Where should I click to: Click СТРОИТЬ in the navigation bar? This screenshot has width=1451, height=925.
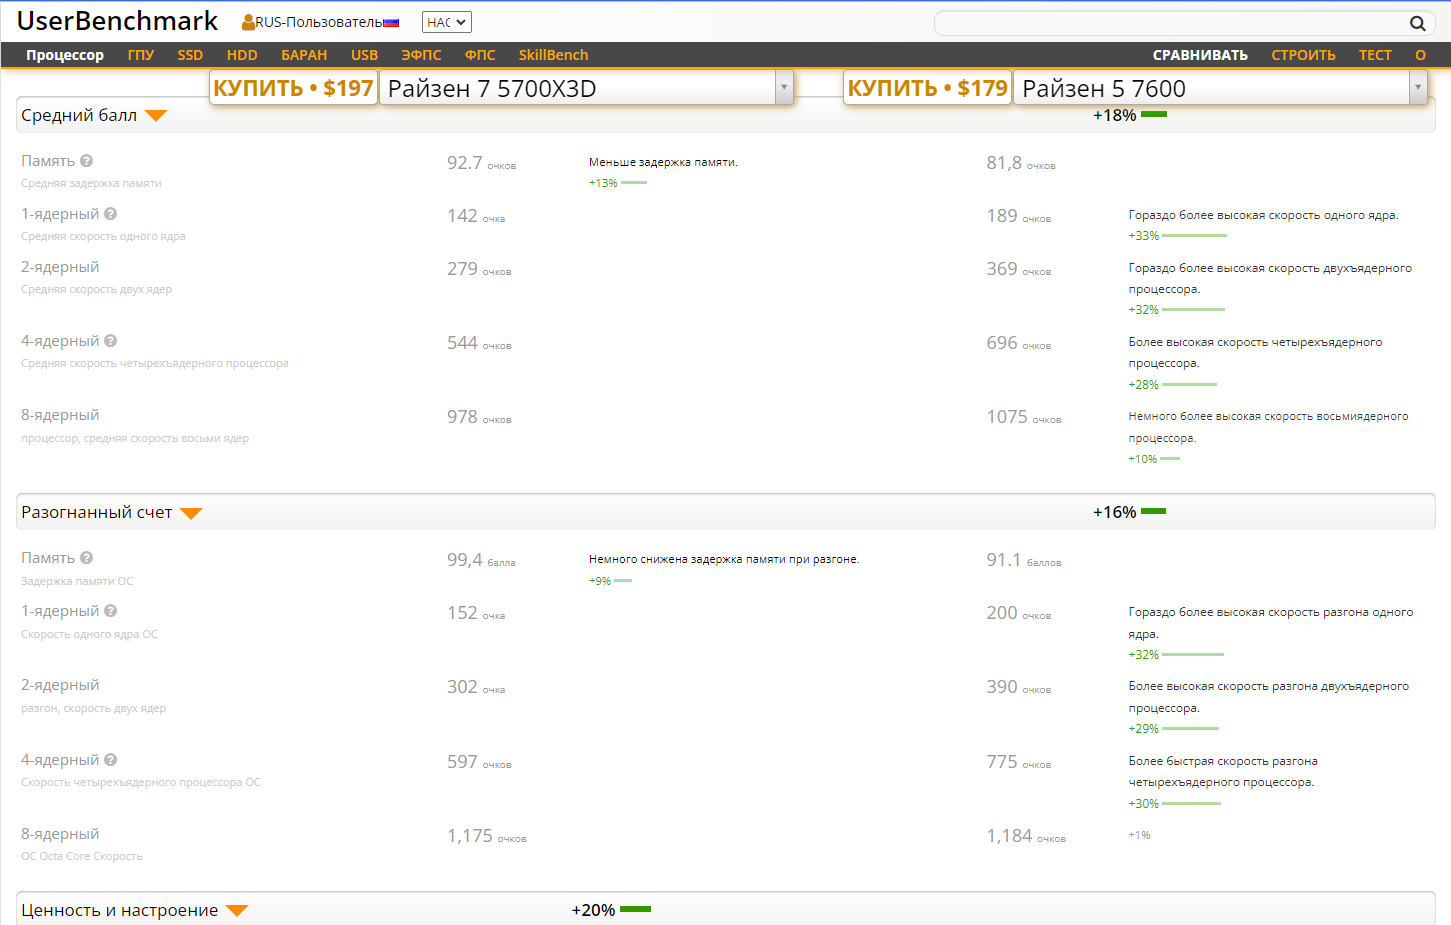1303,55
